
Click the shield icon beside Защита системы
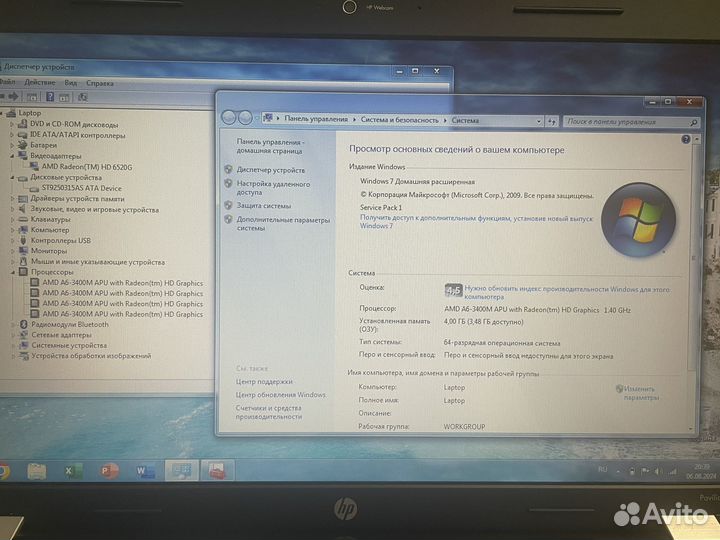point(228,205)
